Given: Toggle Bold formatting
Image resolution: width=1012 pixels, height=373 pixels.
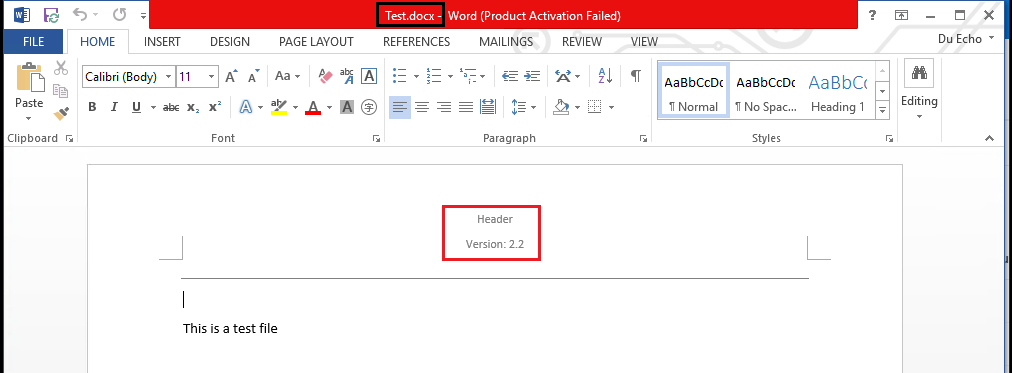Looking at the screenshot, I should point(92,107).
